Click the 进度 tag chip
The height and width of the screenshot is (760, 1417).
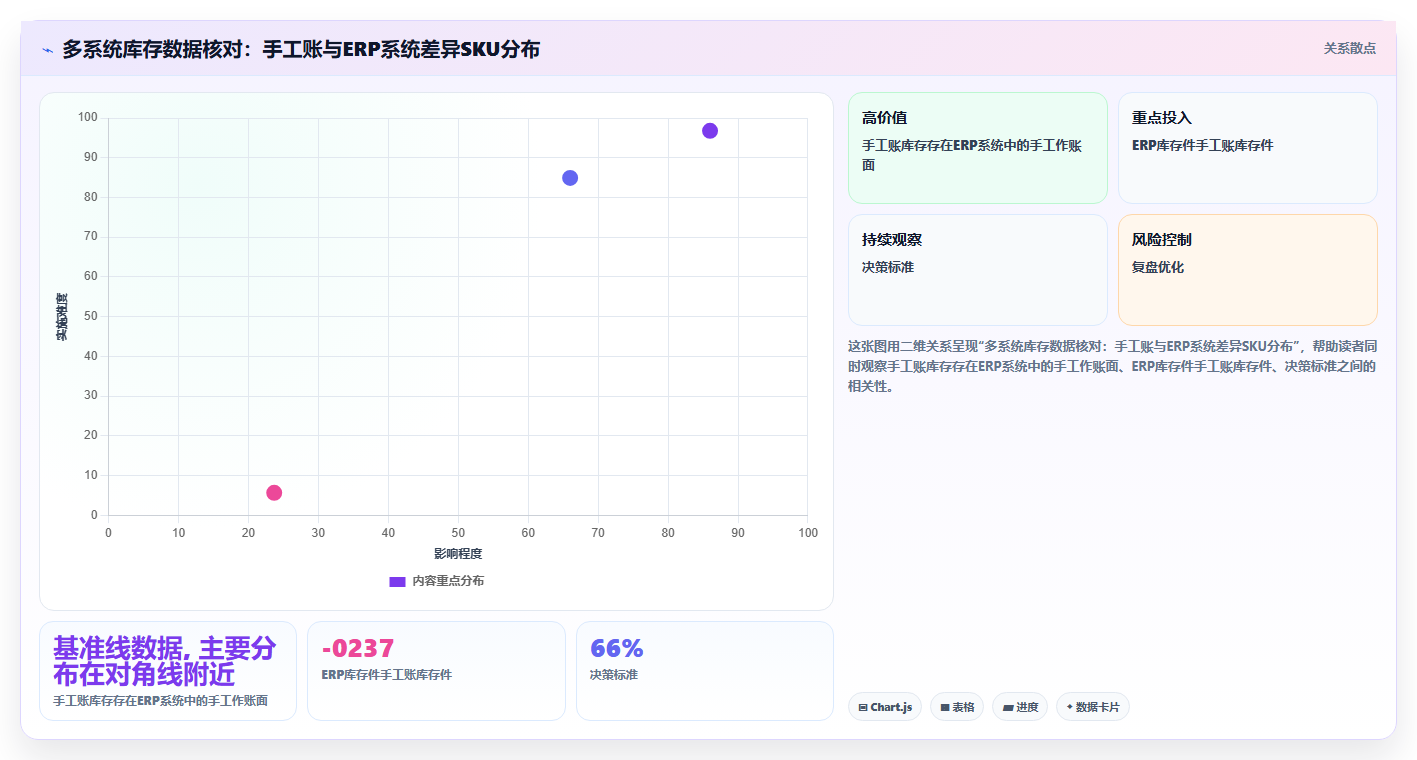[1020, 707]
